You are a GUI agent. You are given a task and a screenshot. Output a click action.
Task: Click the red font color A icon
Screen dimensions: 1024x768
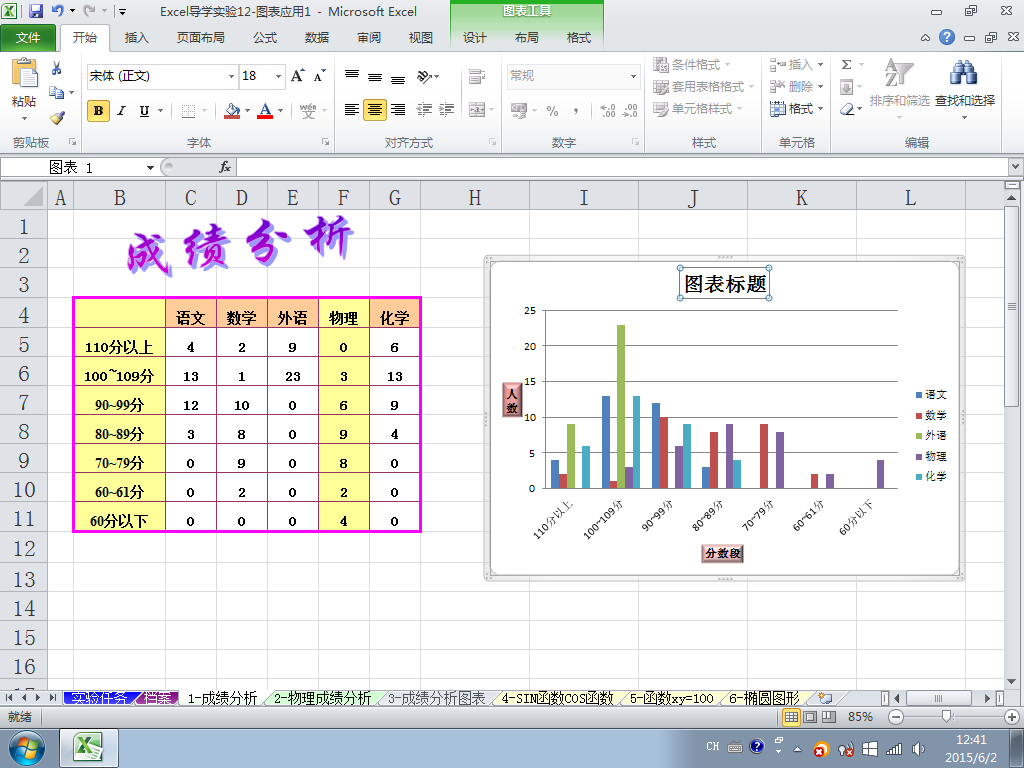[265, 111]
